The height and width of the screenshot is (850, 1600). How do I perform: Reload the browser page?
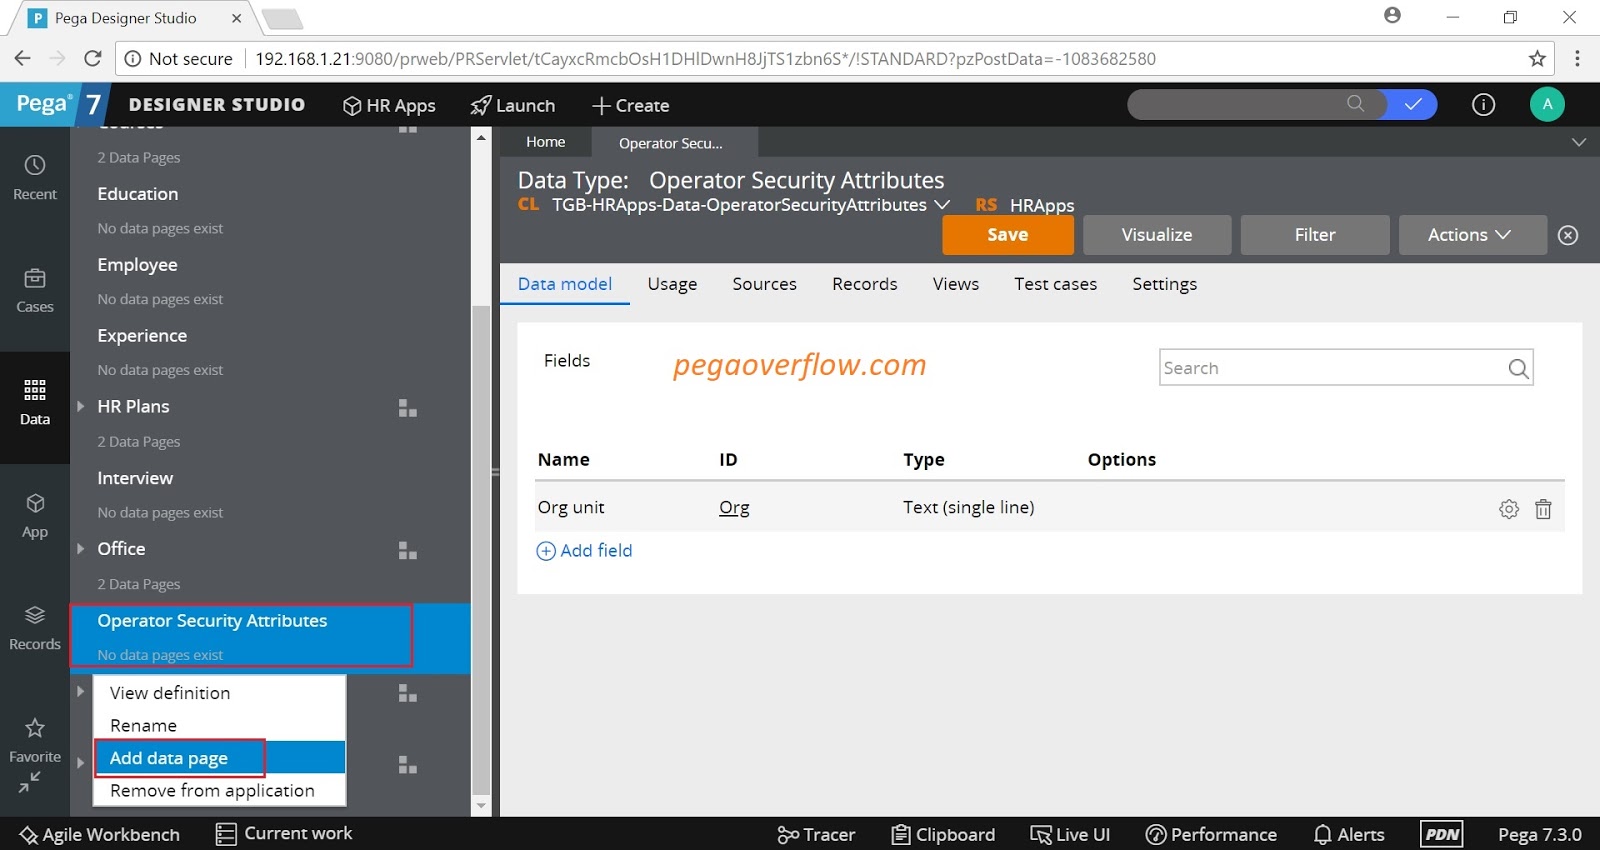pyautogui.click(x=92, y=58)
